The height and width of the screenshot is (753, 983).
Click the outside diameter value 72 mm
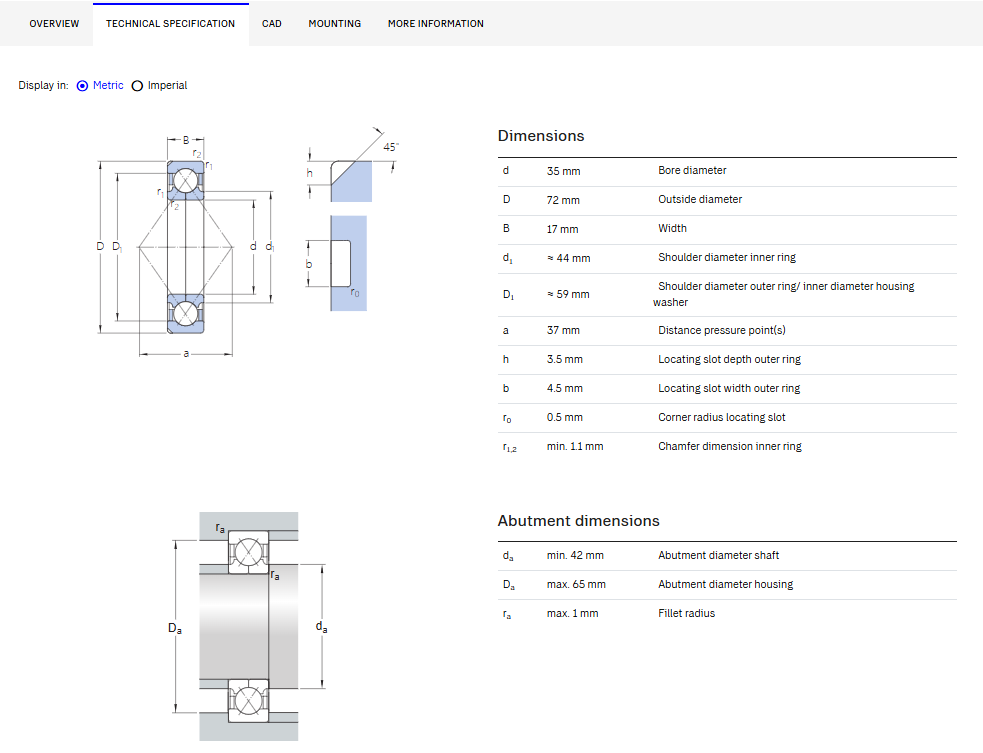pos(563,200)
